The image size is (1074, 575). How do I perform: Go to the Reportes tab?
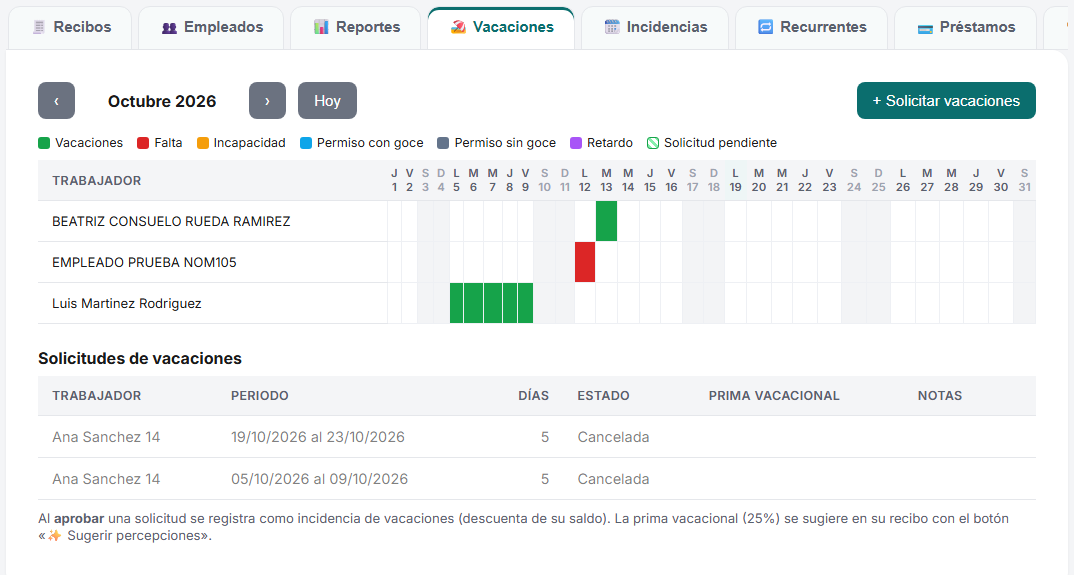point(355,27)
